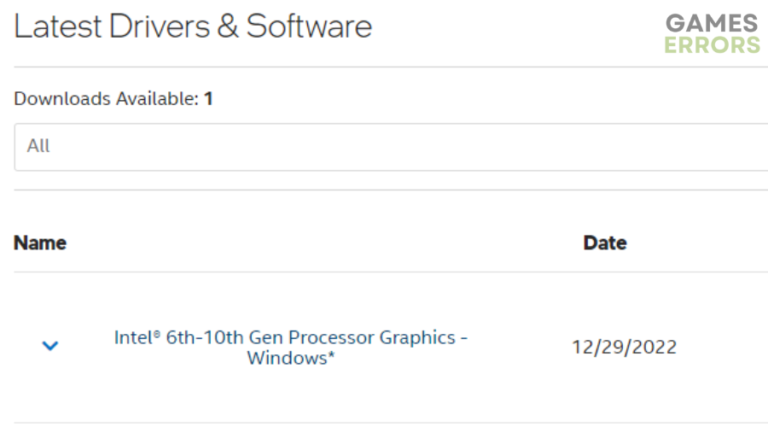Open the All filter dropdown
This screenshot has height=427, width=768.
(x=391, y=147)
